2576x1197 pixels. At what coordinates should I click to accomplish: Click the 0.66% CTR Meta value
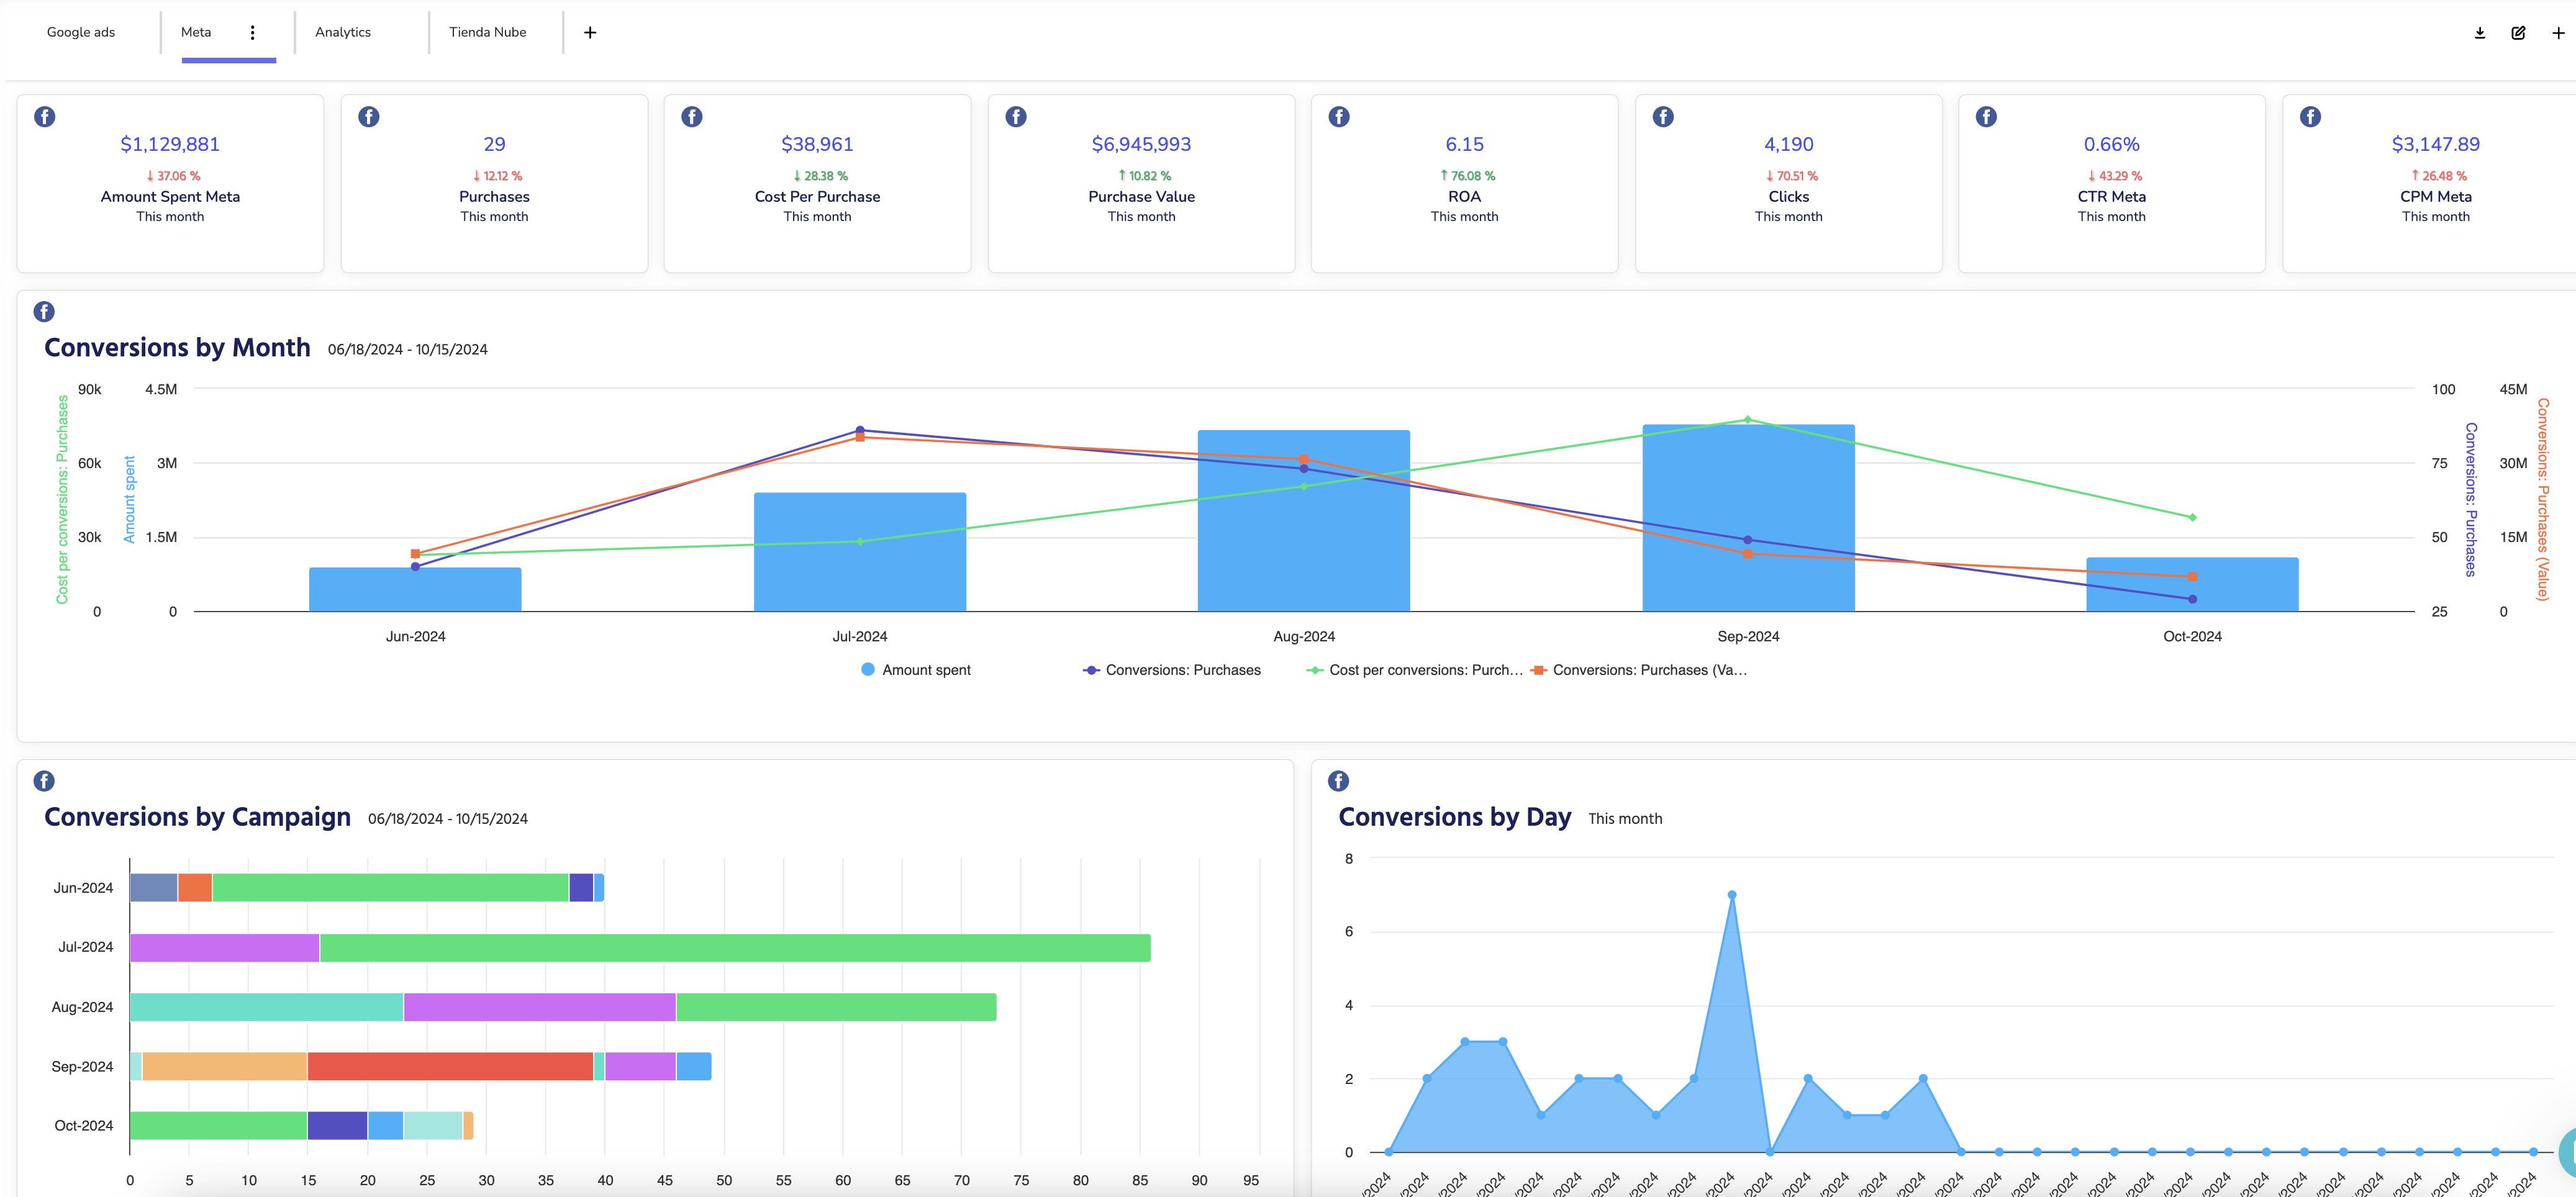pyautogui.click(x=2111, y=144)
